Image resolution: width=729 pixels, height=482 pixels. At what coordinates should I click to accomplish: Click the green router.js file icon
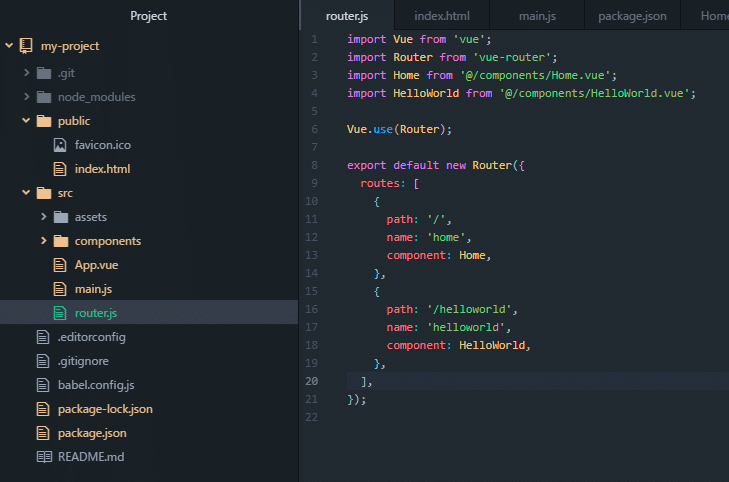pyautogui.click(x=60, y=313)
